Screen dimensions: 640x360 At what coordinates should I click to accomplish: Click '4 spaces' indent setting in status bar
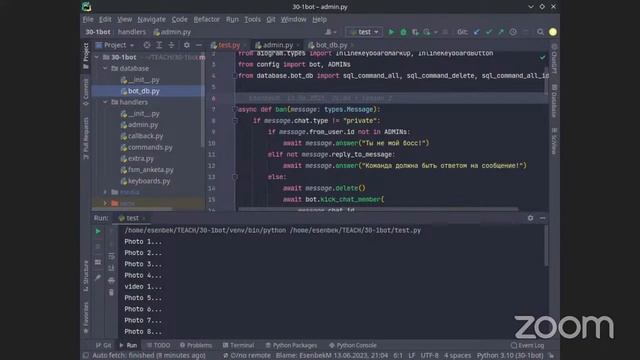tap(457, 356)
